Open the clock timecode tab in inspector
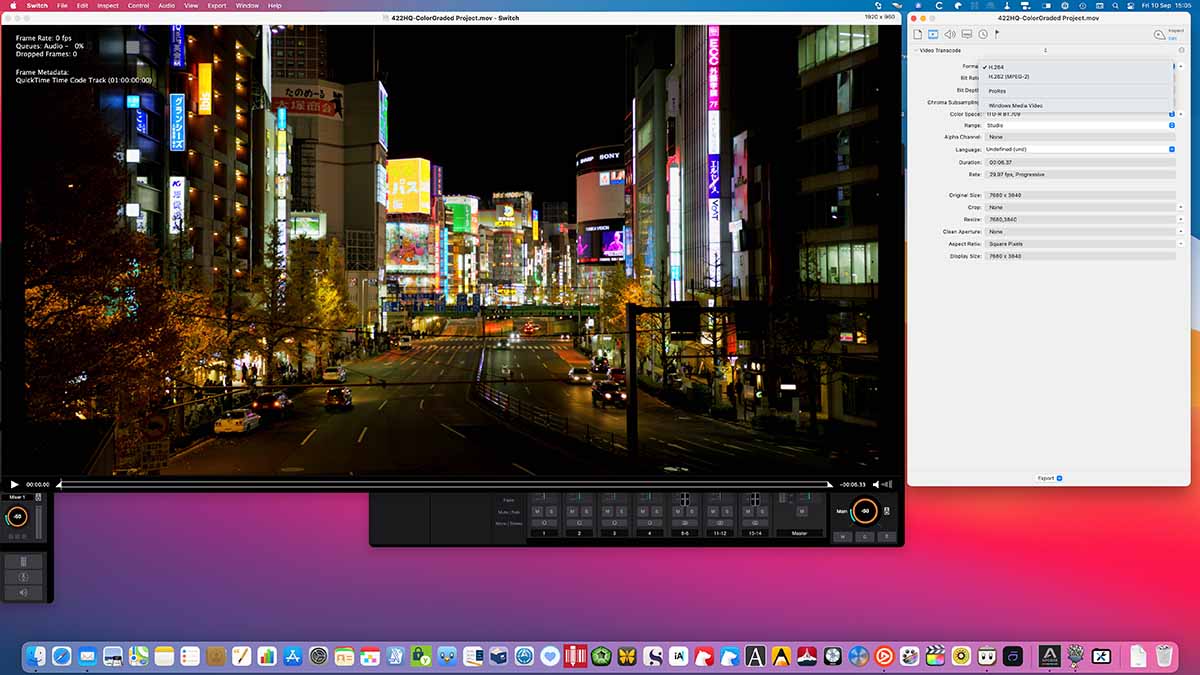1200x675 pixels. (x=983, y=34)
